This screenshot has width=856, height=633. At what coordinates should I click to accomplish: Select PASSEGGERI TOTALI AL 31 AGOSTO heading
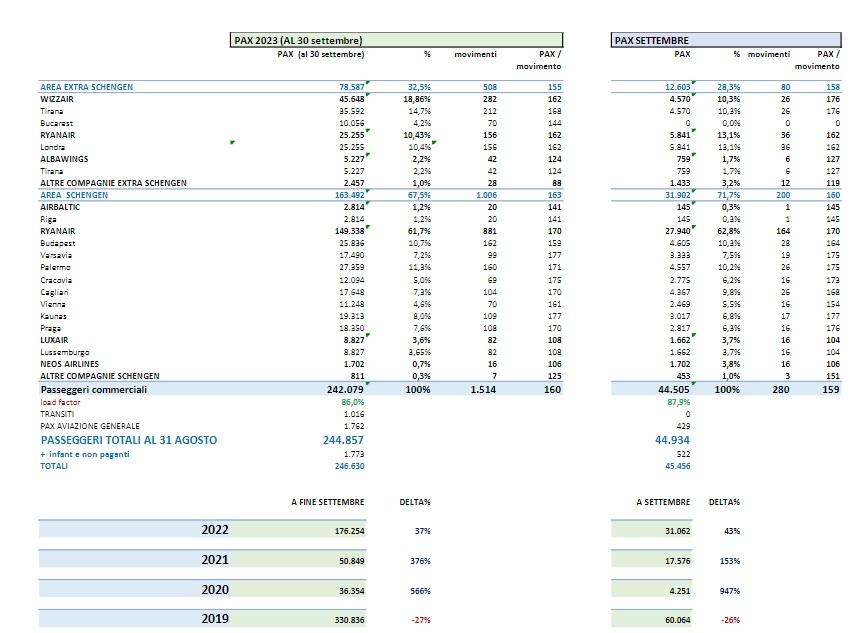[x=128, y=440]
